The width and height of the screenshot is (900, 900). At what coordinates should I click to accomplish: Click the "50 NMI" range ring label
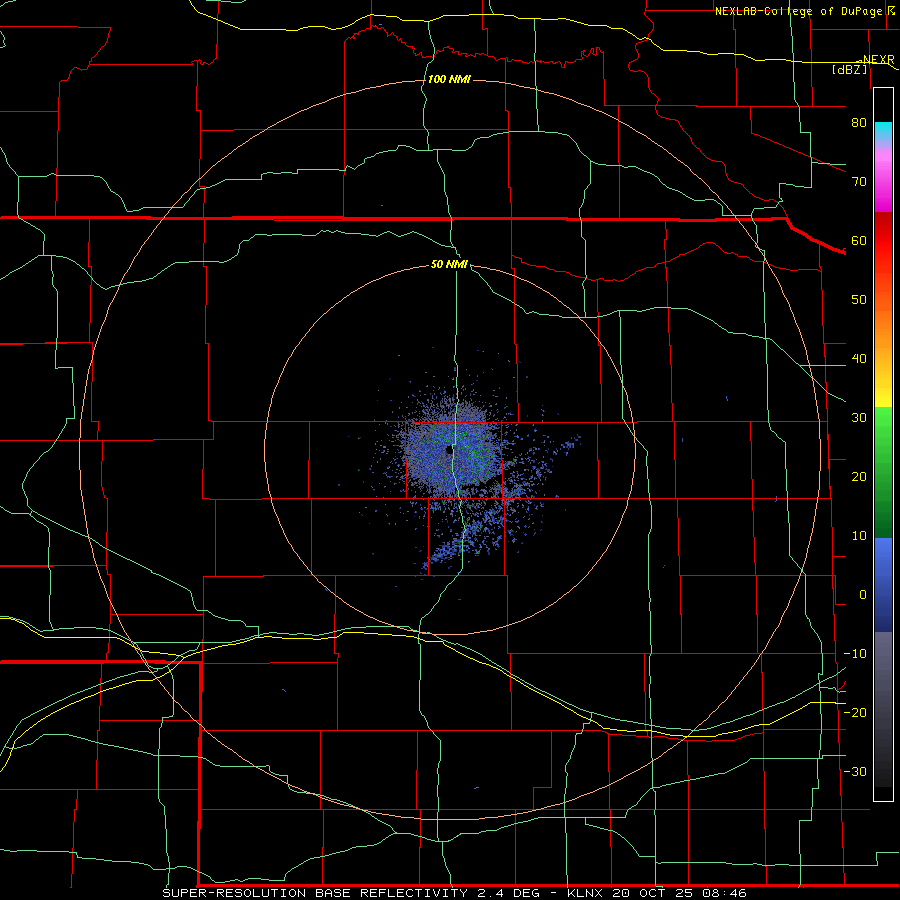449,265
